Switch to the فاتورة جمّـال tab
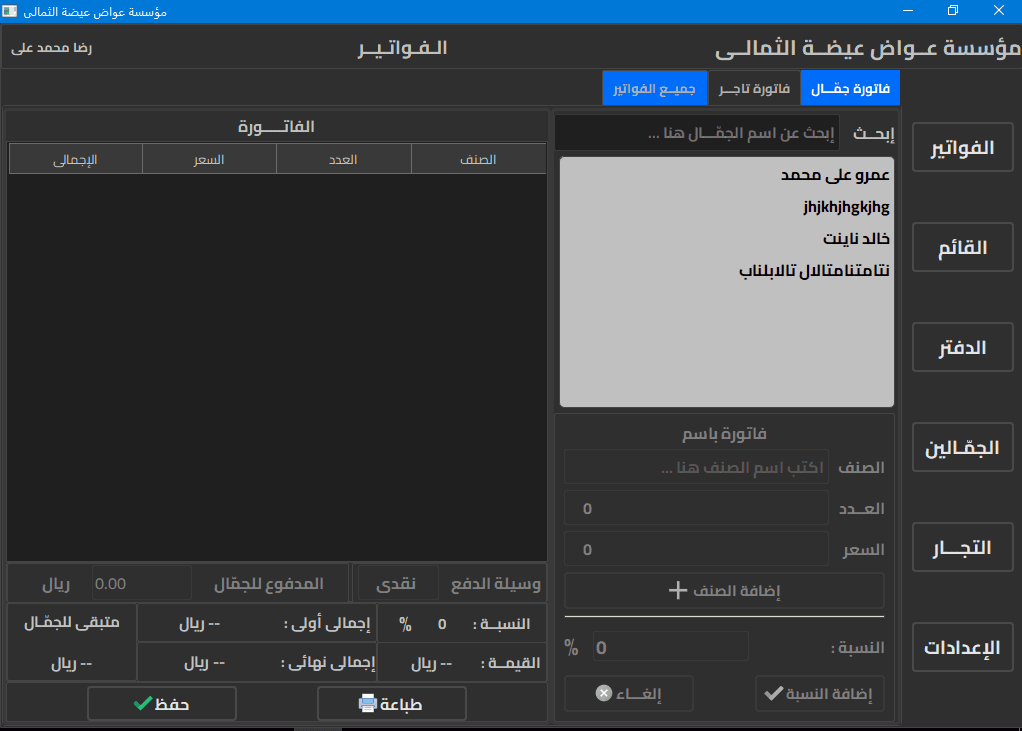 coord(849,87)
